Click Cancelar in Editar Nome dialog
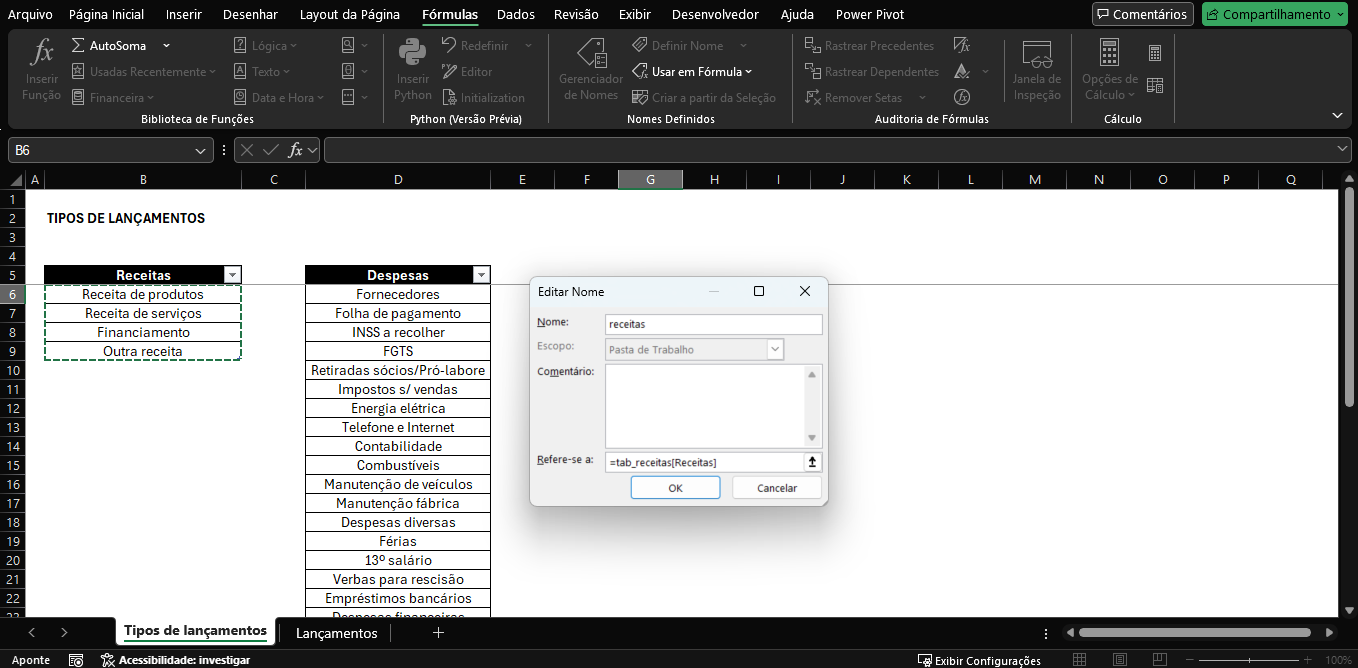The height and width of the screenshot is (668, 1358). point(777,488)
